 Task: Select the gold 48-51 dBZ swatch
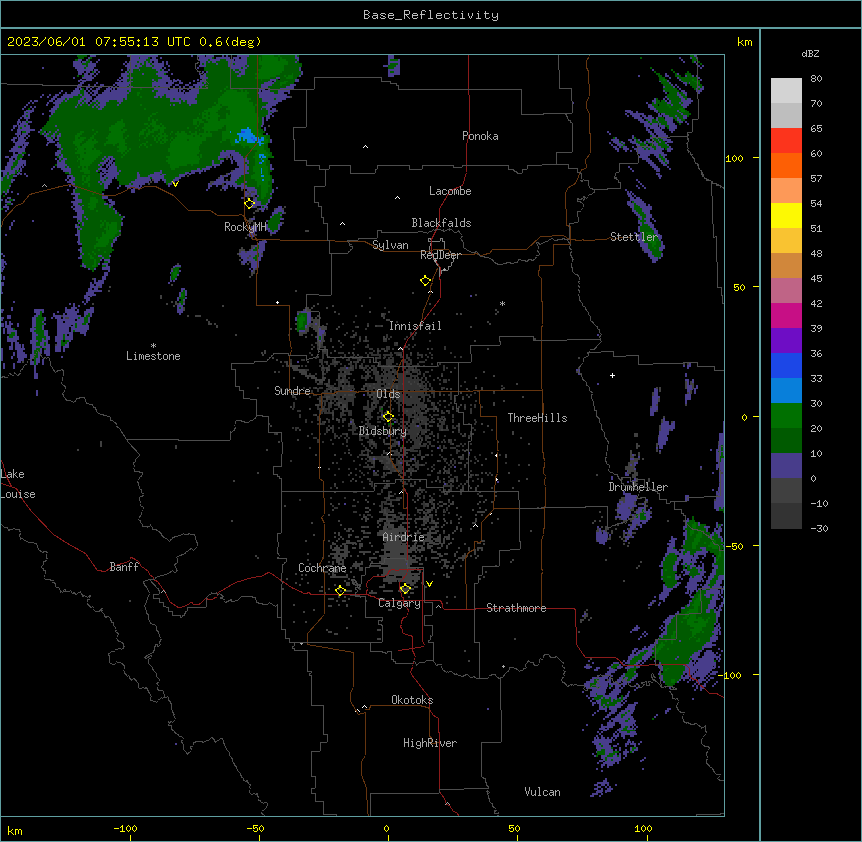click(x=786, y=241)
